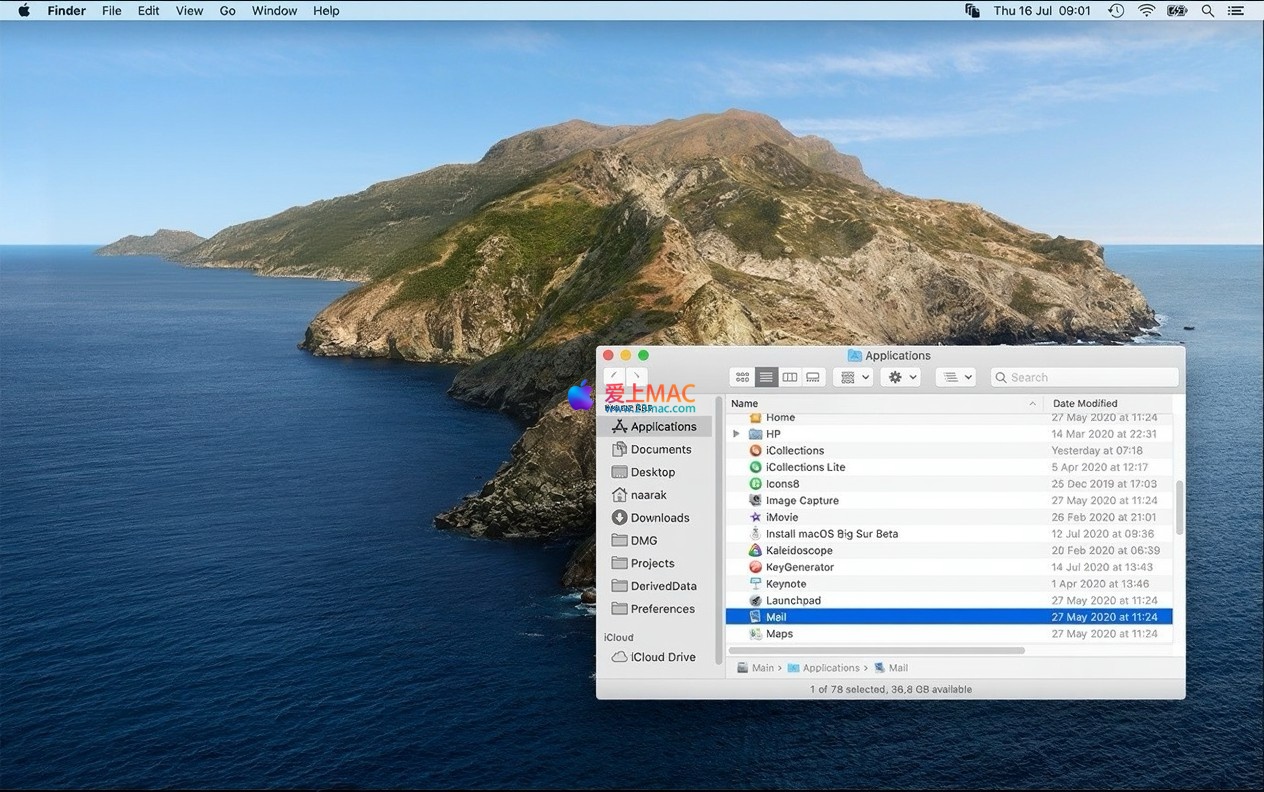Click the Wi-Fi status icon
The width and height of the screenshot is (1264, 792).
(x=1147, y=11)
